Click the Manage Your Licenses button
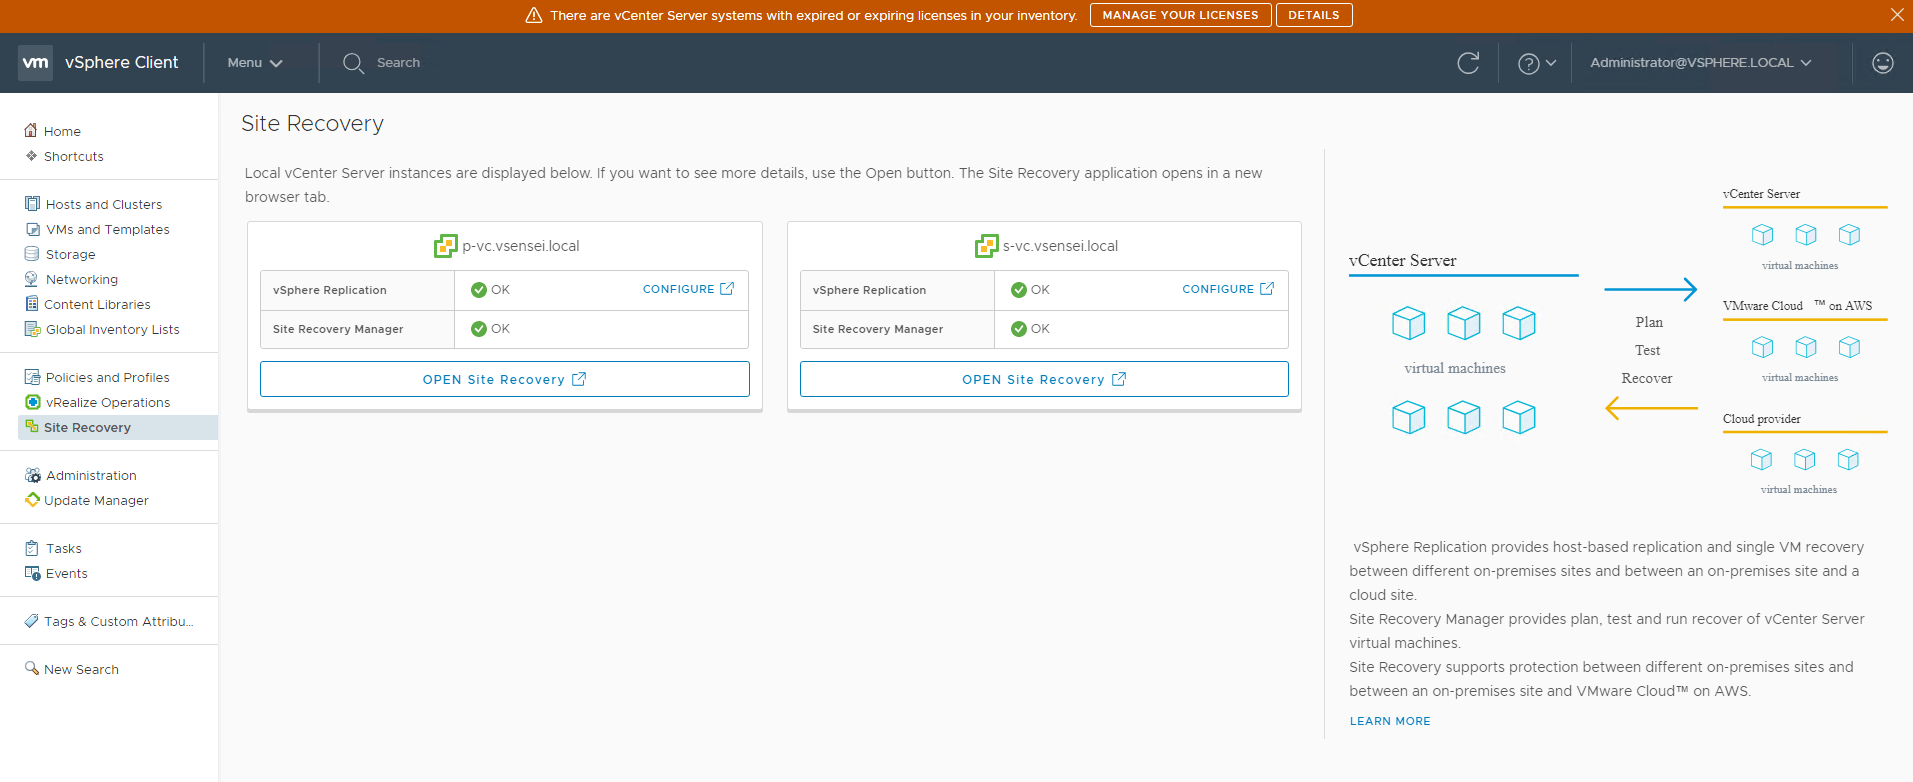Screen dimensions: 1913x782 [1180, 15]
